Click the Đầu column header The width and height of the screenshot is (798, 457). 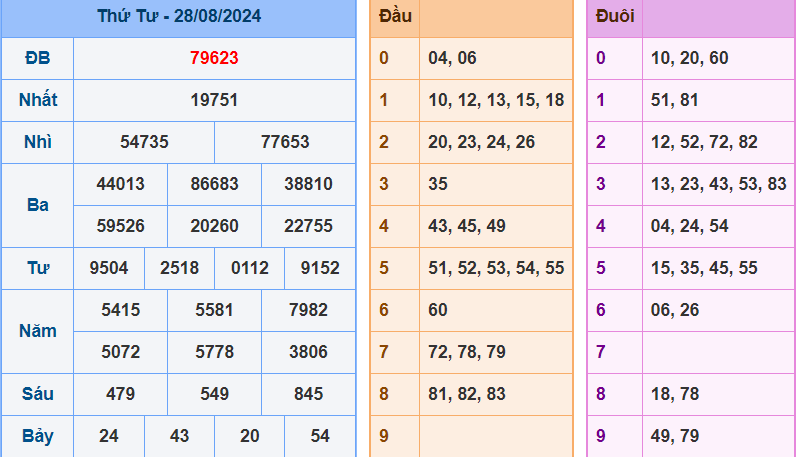[x=395, y=16]
